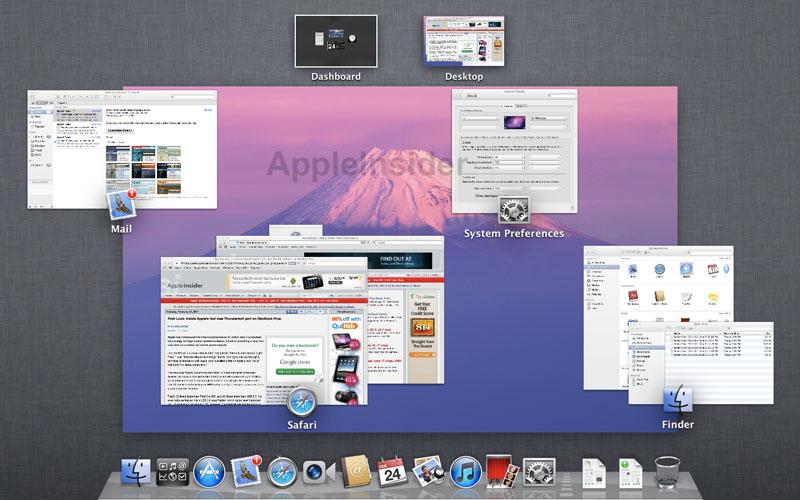The height and width of the screenshot is (500, 800).
Task: Open iCal calendar showing 24
Action: [x=392, y=472]
